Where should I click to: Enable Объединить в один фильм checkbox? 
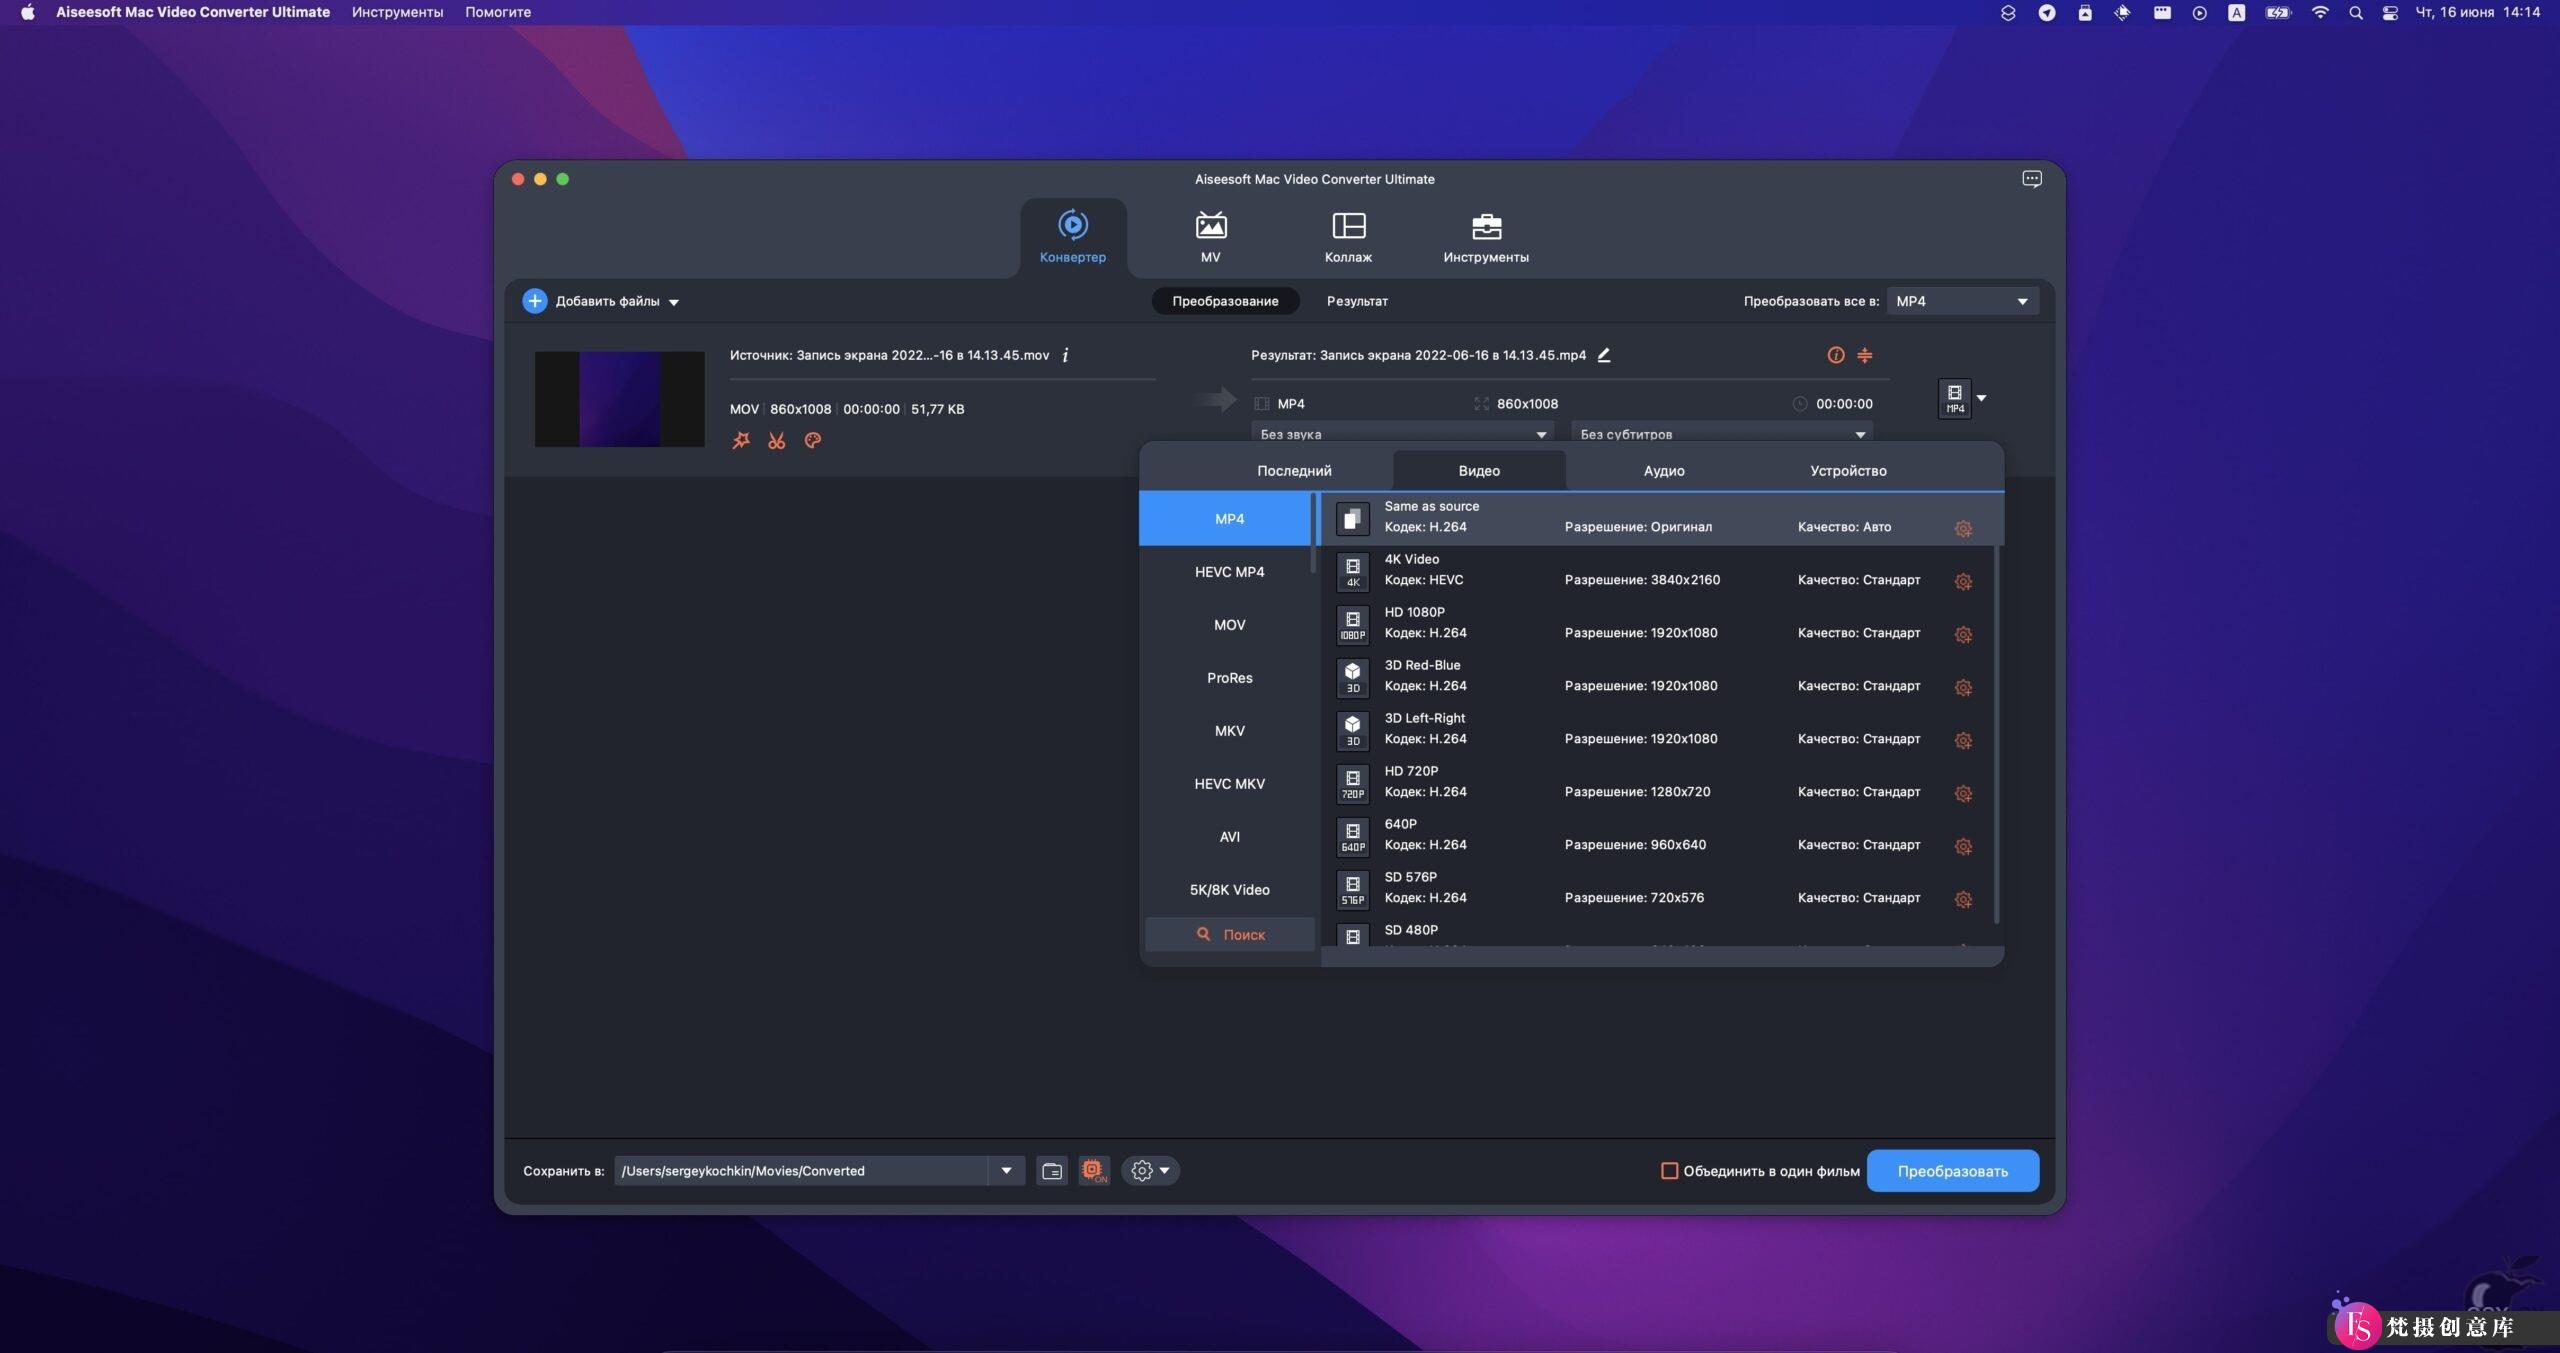(x=1669, y=1171)
